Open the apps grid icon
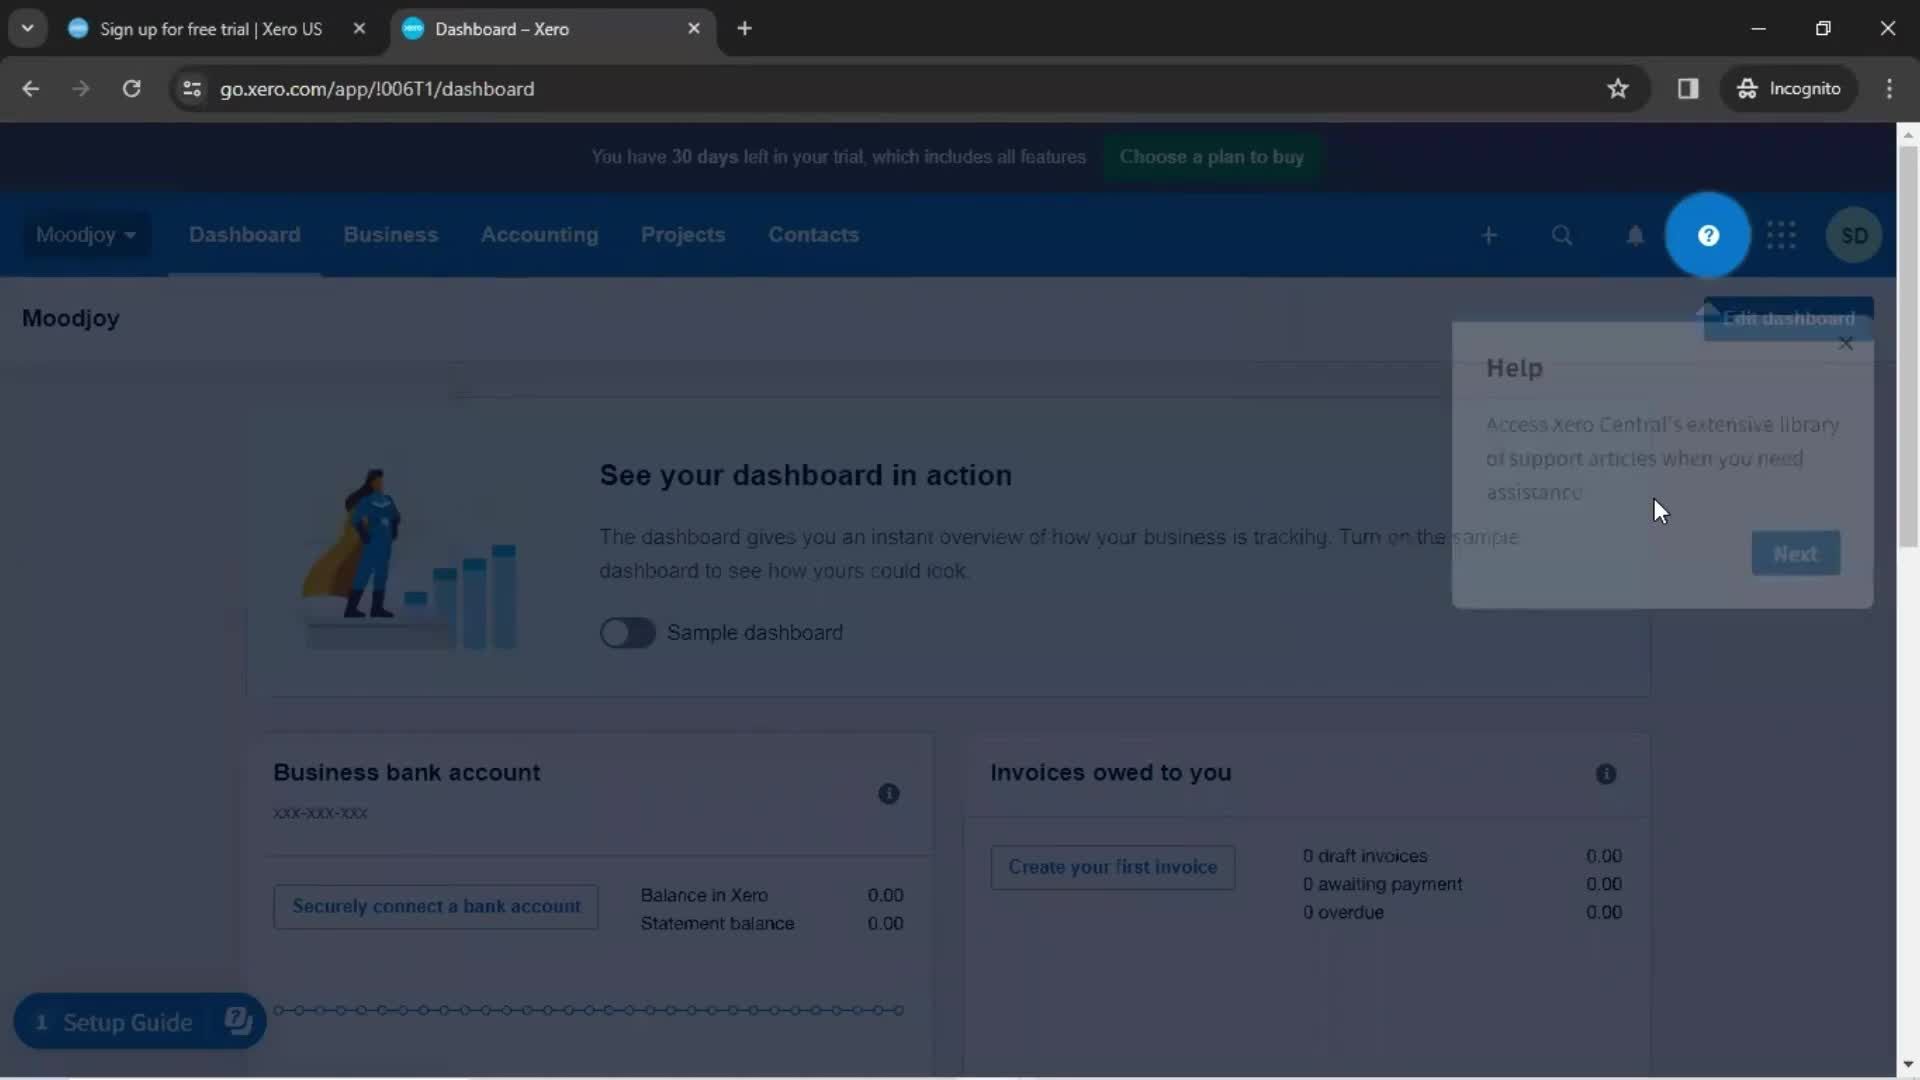This screenshot has width=1920, height=1080. coord(1781,235)
